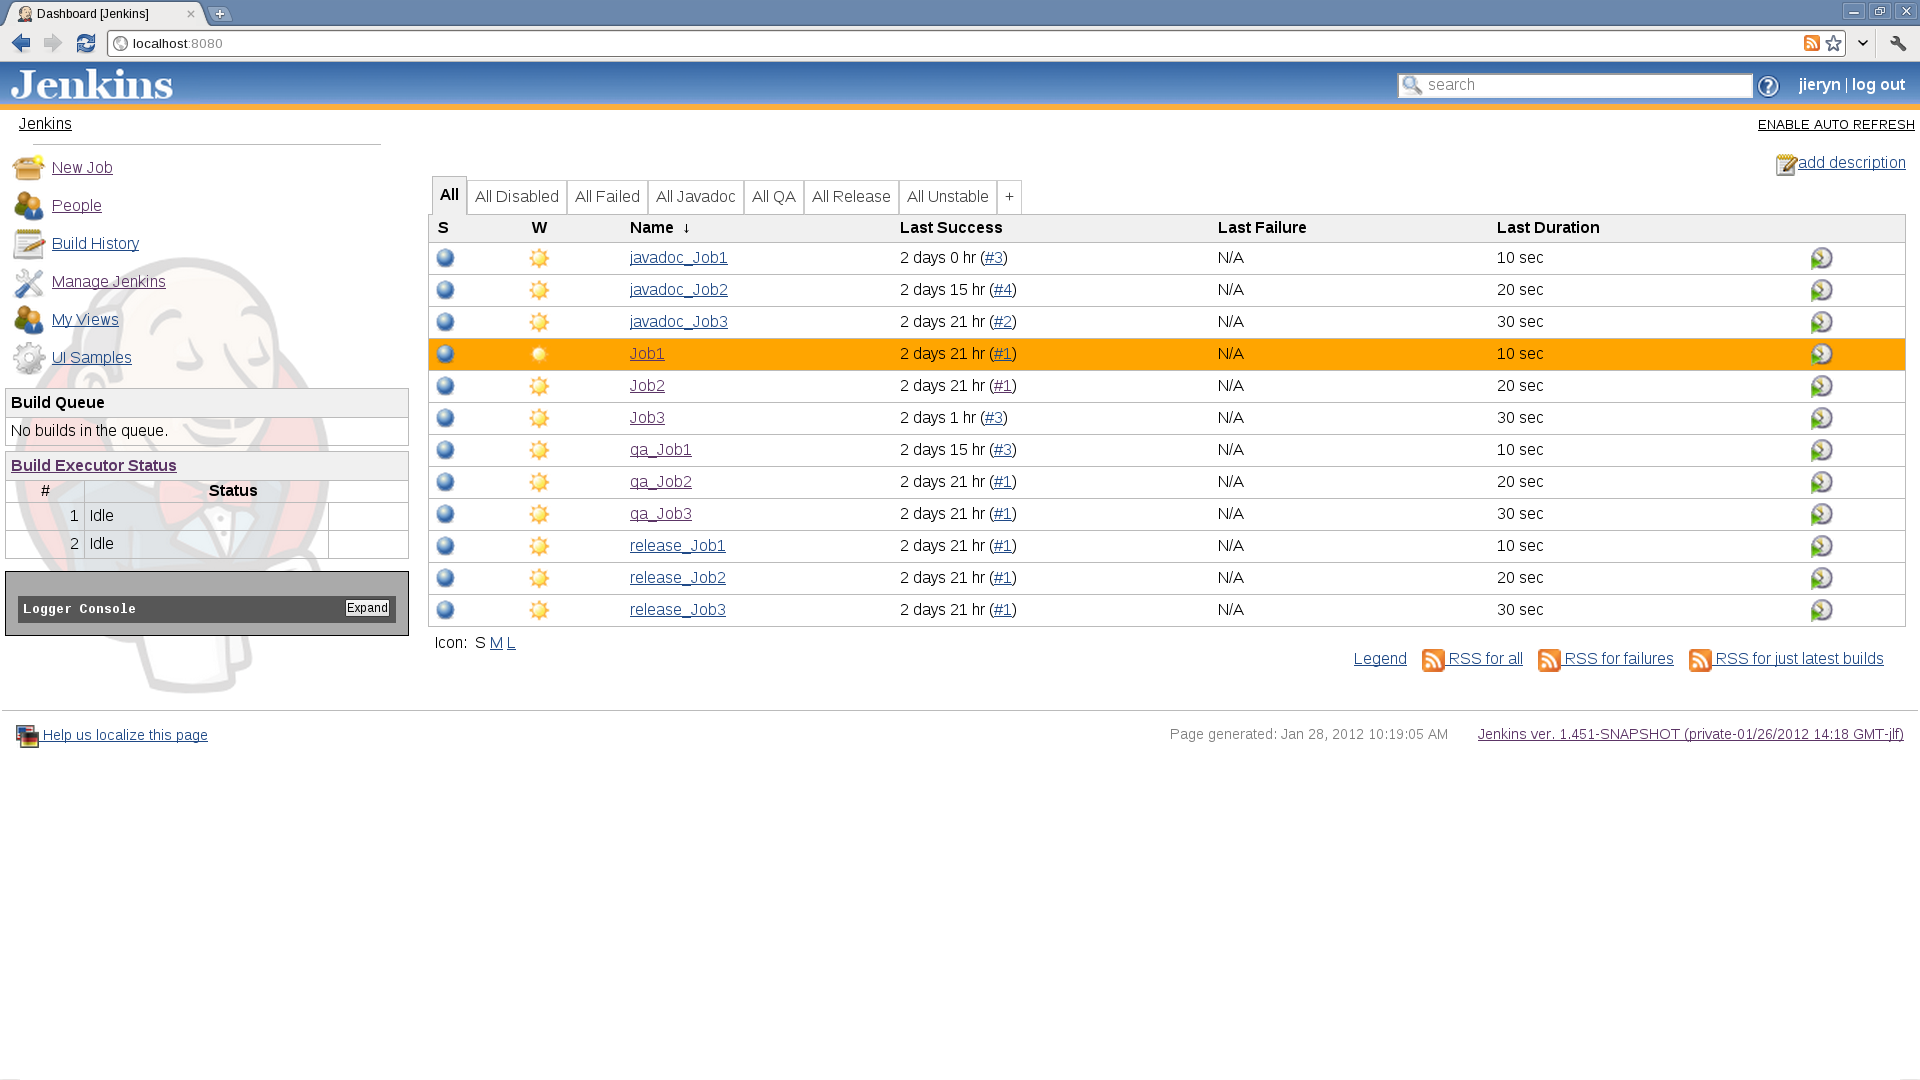Schedule a build for release_Job3
This screenshot has height=1080, width=1920.
point(1821,610)
